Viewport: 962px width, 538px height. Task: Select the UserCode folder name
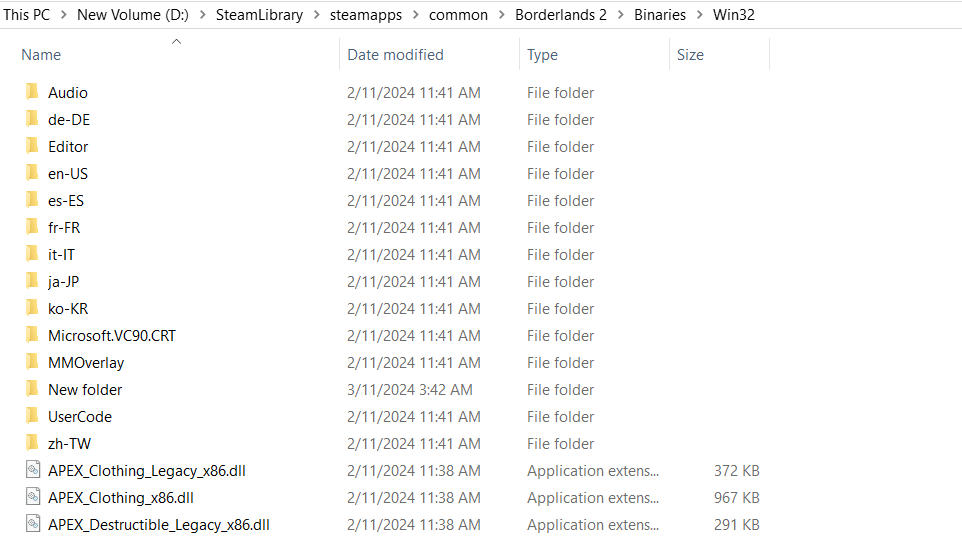pos(80,417)
